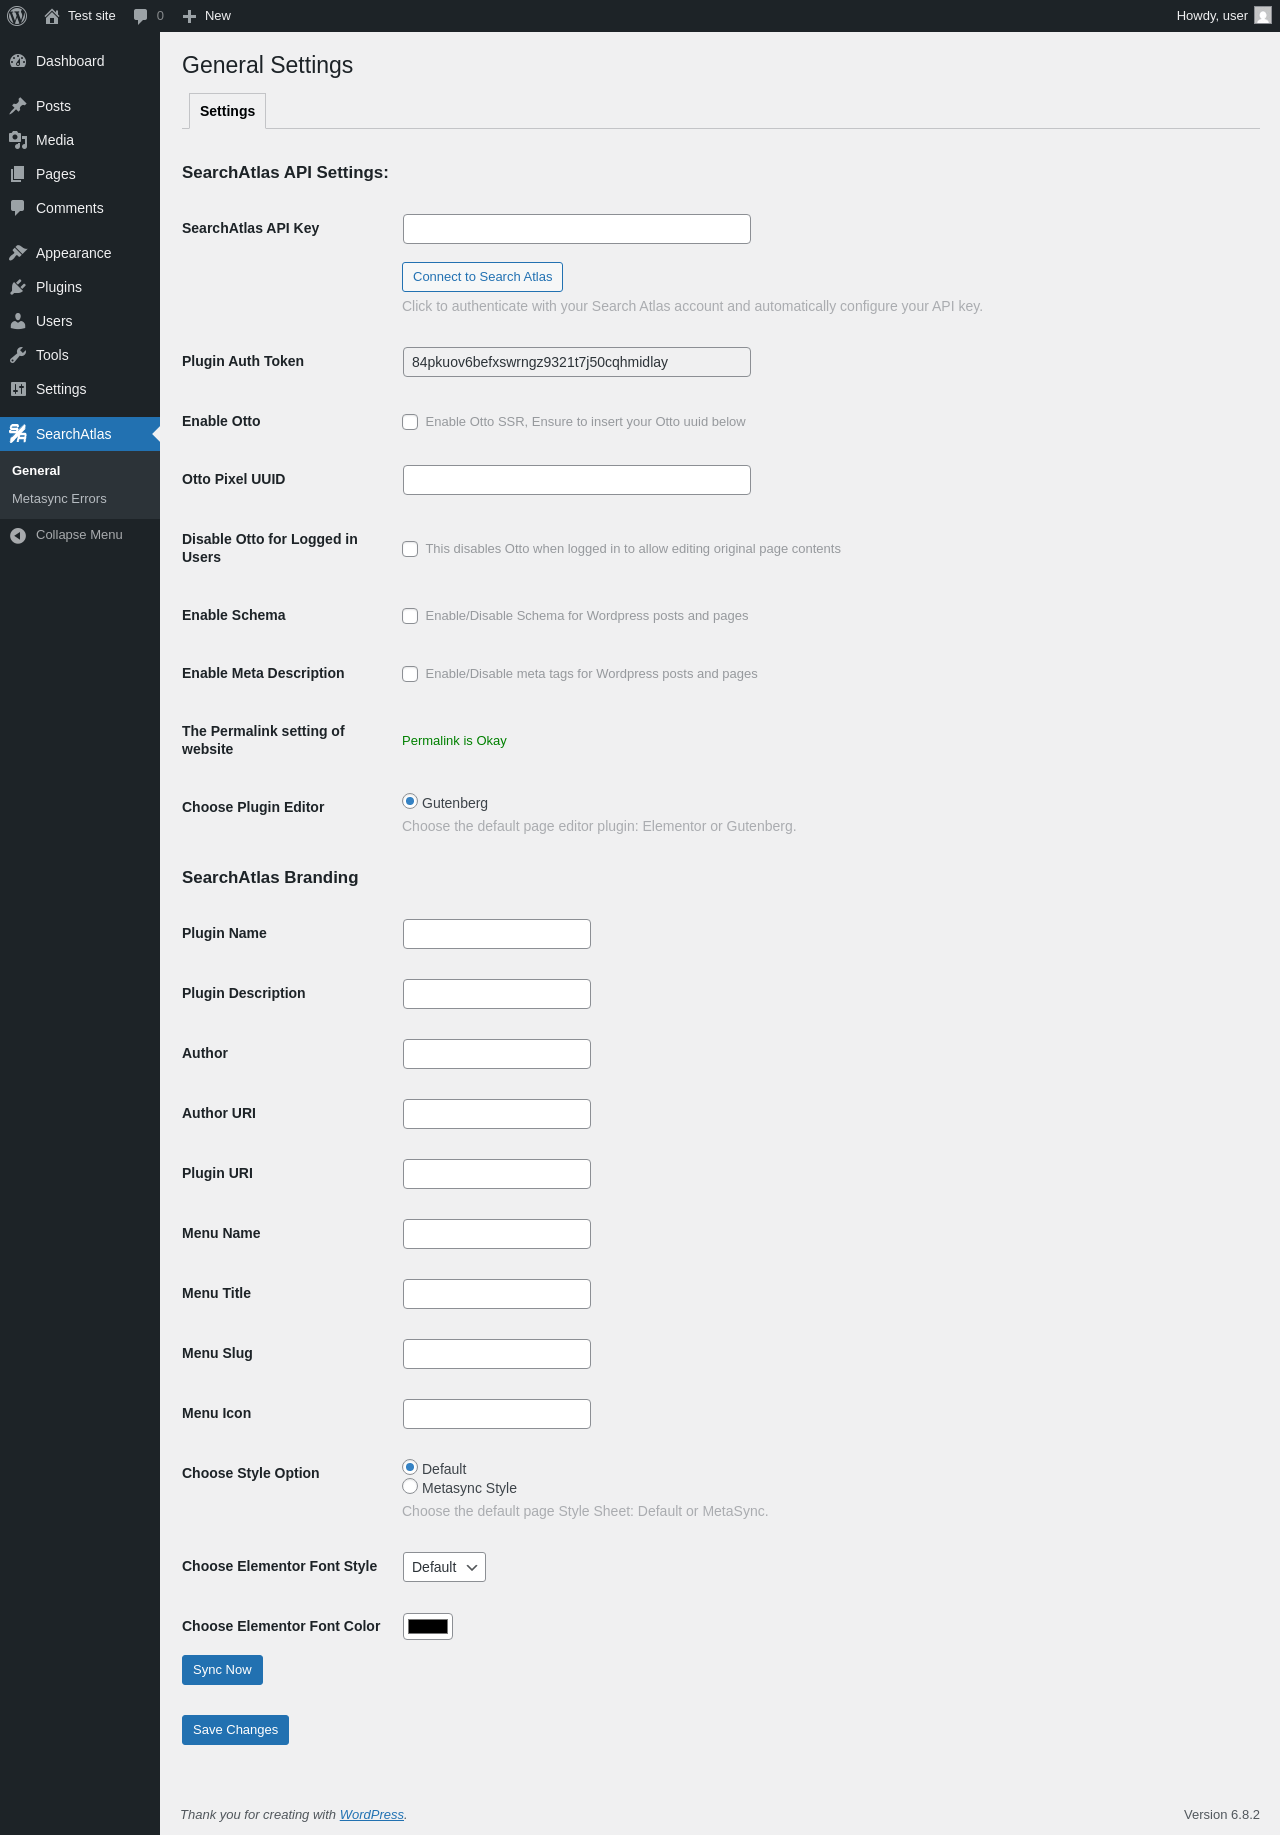Click the Plugin Name input field

point(497,934)
